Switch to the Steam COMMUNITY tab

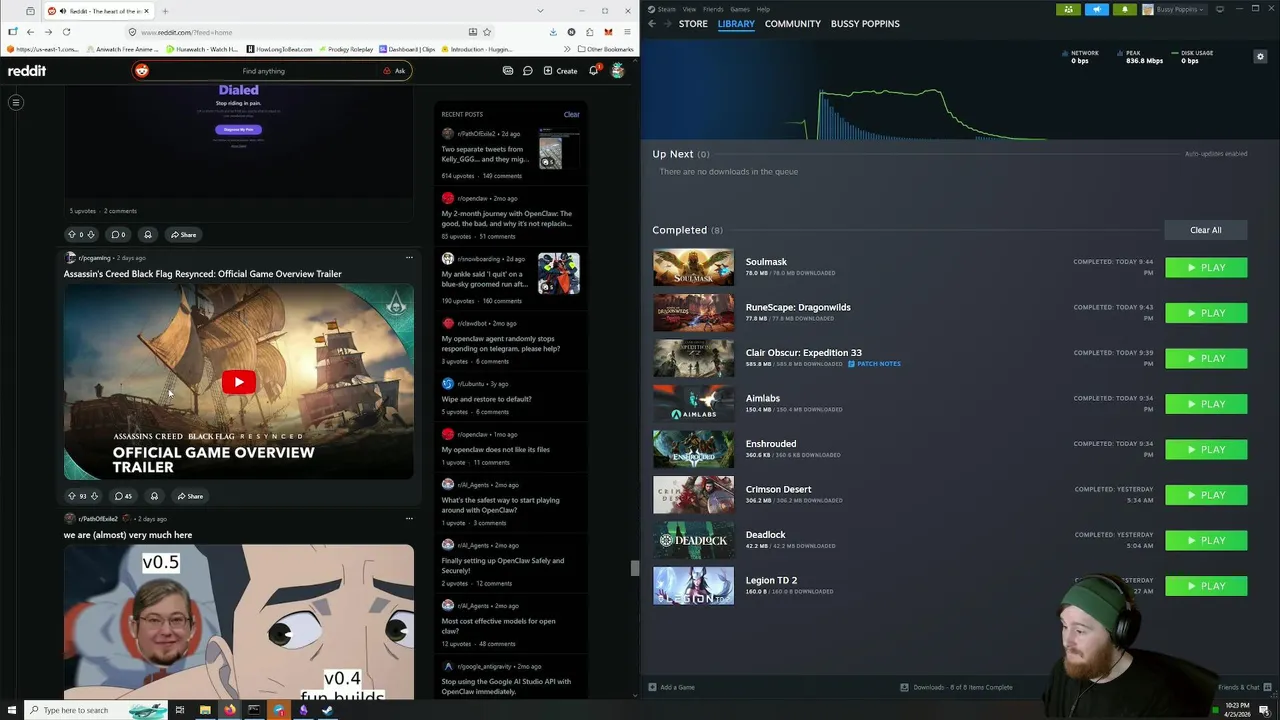tap(793, 24)
